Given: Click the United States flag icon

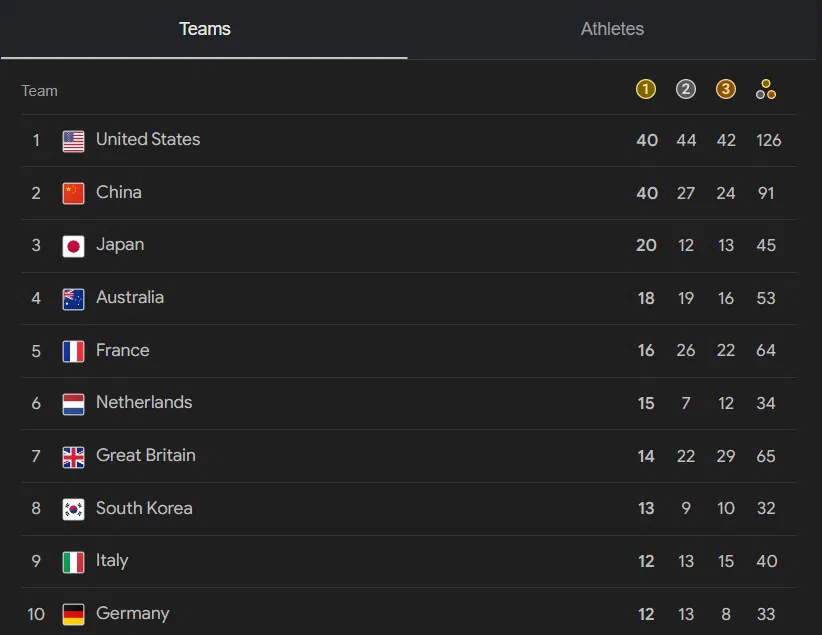Looking at the screenshot, I should (x=73, y=141).
